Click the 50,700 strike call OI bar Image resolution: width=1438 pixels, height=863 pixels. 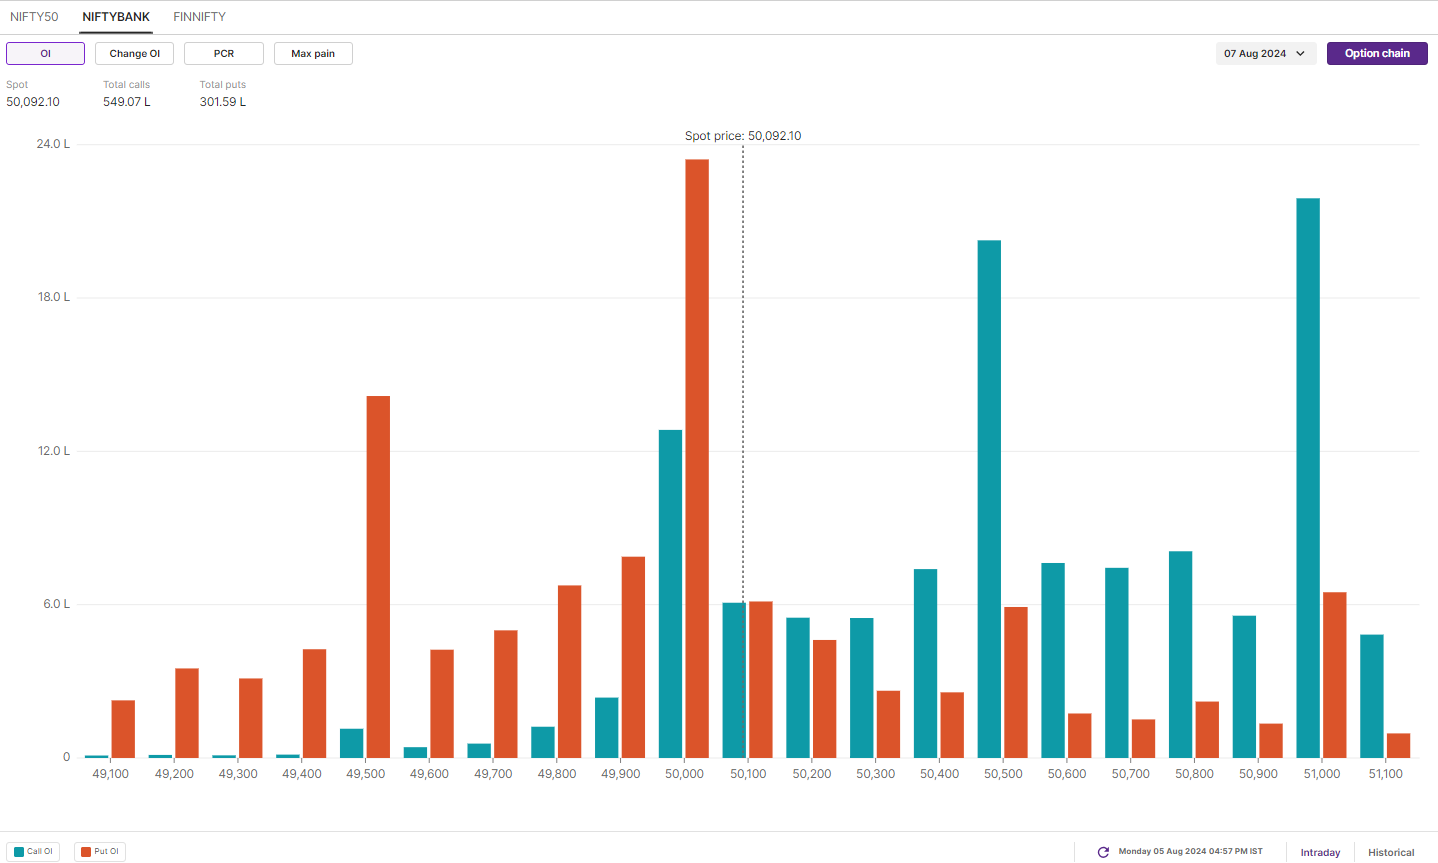1117,662
